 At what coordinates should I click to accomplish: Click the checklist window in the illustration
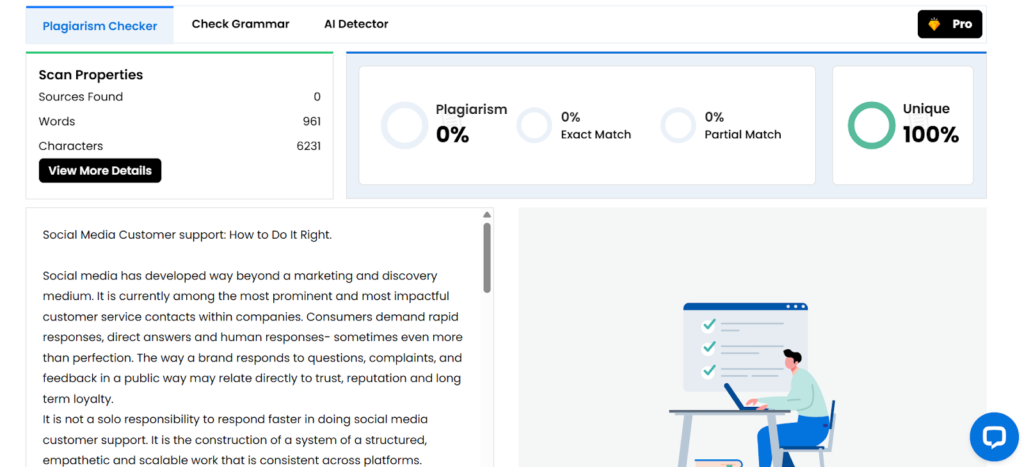click(x=744, y=346)
